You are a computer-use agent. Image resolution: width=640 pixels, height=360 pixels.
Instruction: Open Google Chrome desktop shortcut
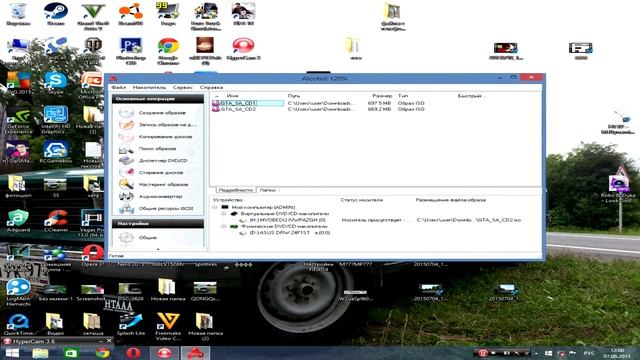168,51
